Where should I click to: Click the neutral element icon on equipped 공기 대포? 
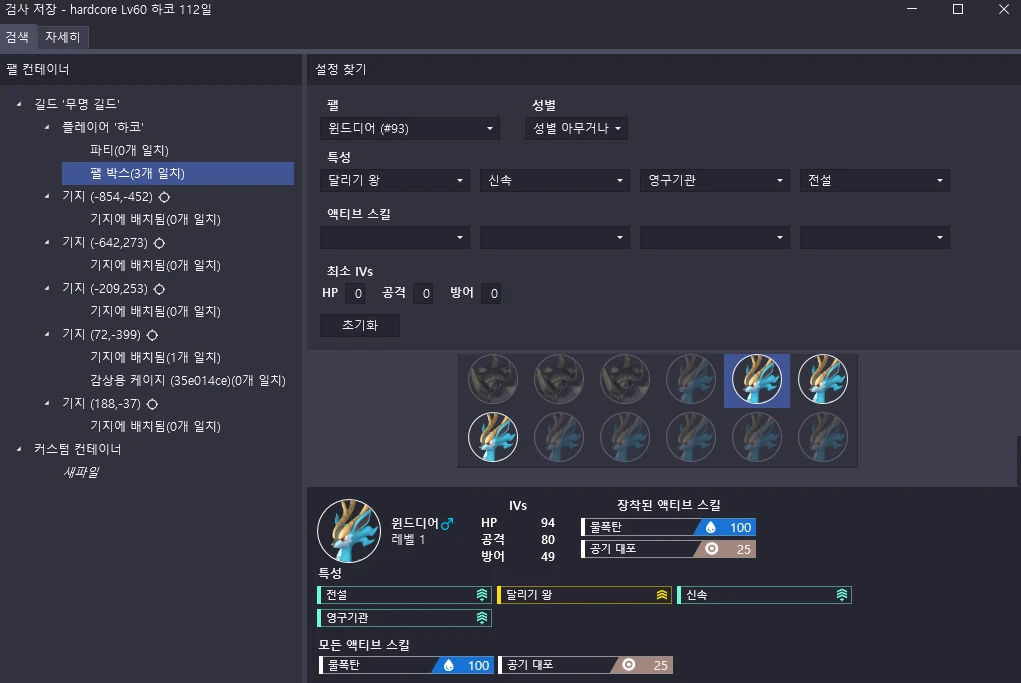pos(712,549)
